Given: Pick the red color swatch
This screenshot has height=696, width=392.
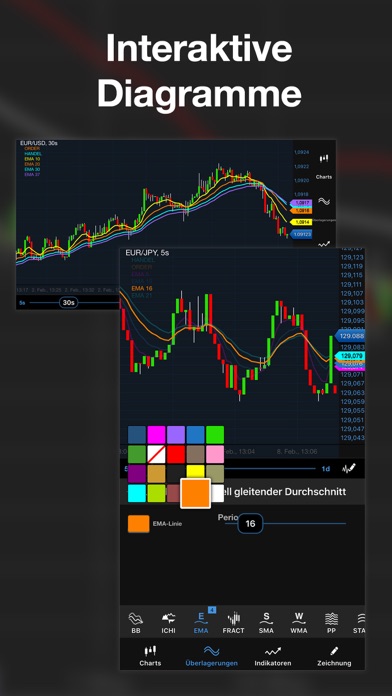Looking at the screenshot, I should coord(176,454).
